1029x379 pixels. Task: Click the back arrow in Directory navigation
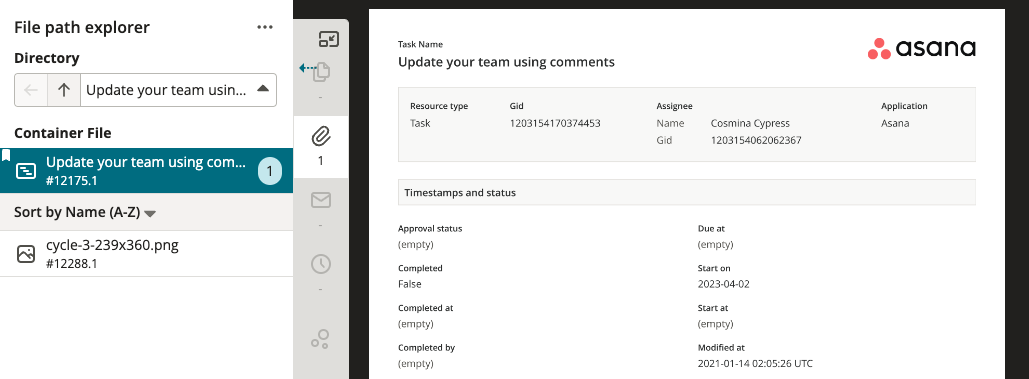tap(31, 90)
